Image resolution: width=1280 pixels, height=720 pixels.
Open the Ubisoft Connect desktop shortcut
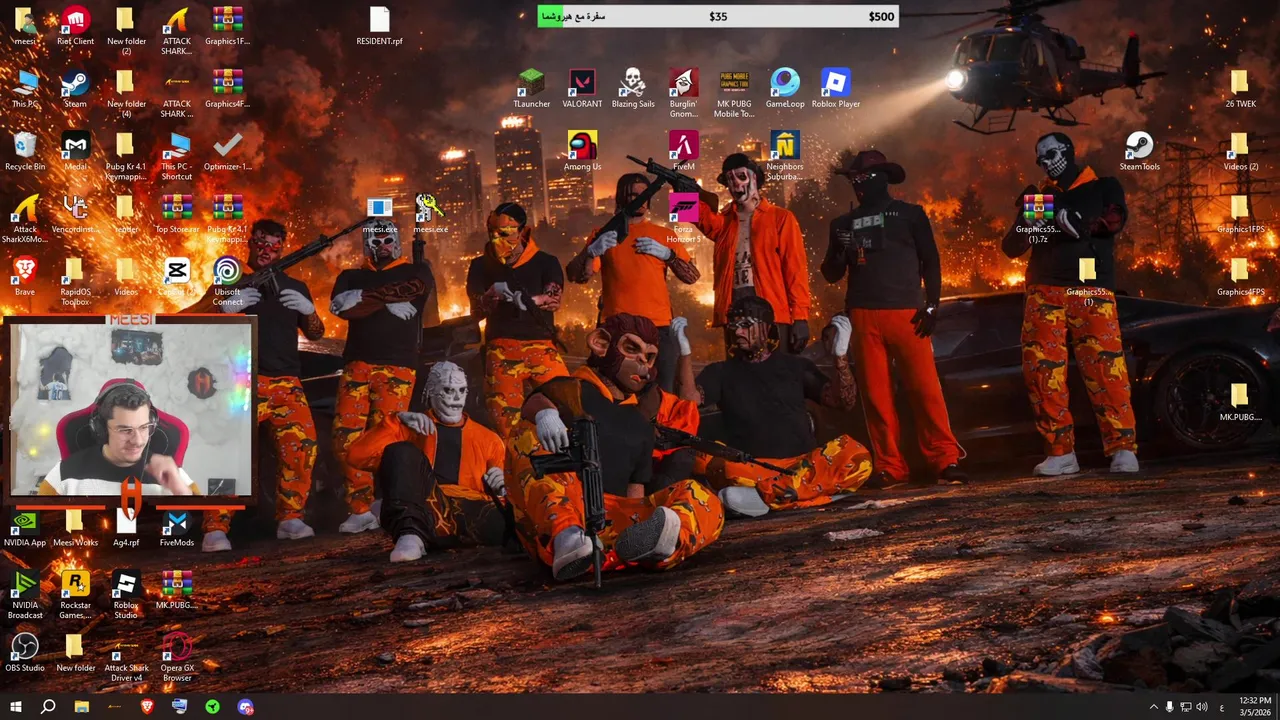click(227, 282)
